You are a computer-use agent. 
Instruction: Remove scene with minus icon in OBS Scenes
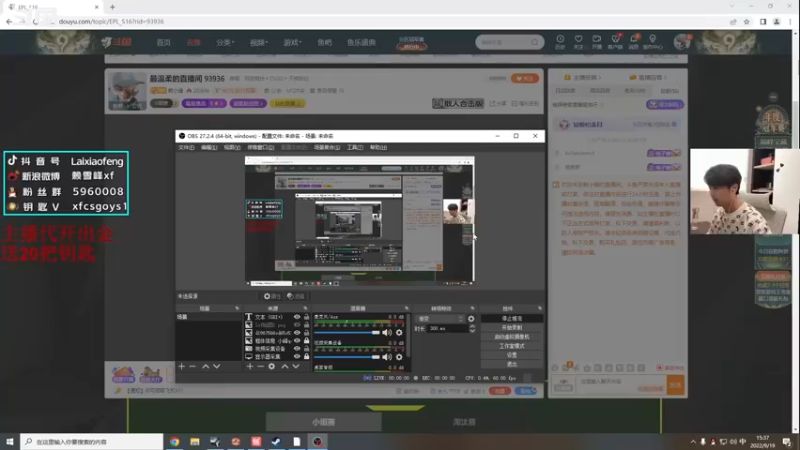tap(192, 366)
